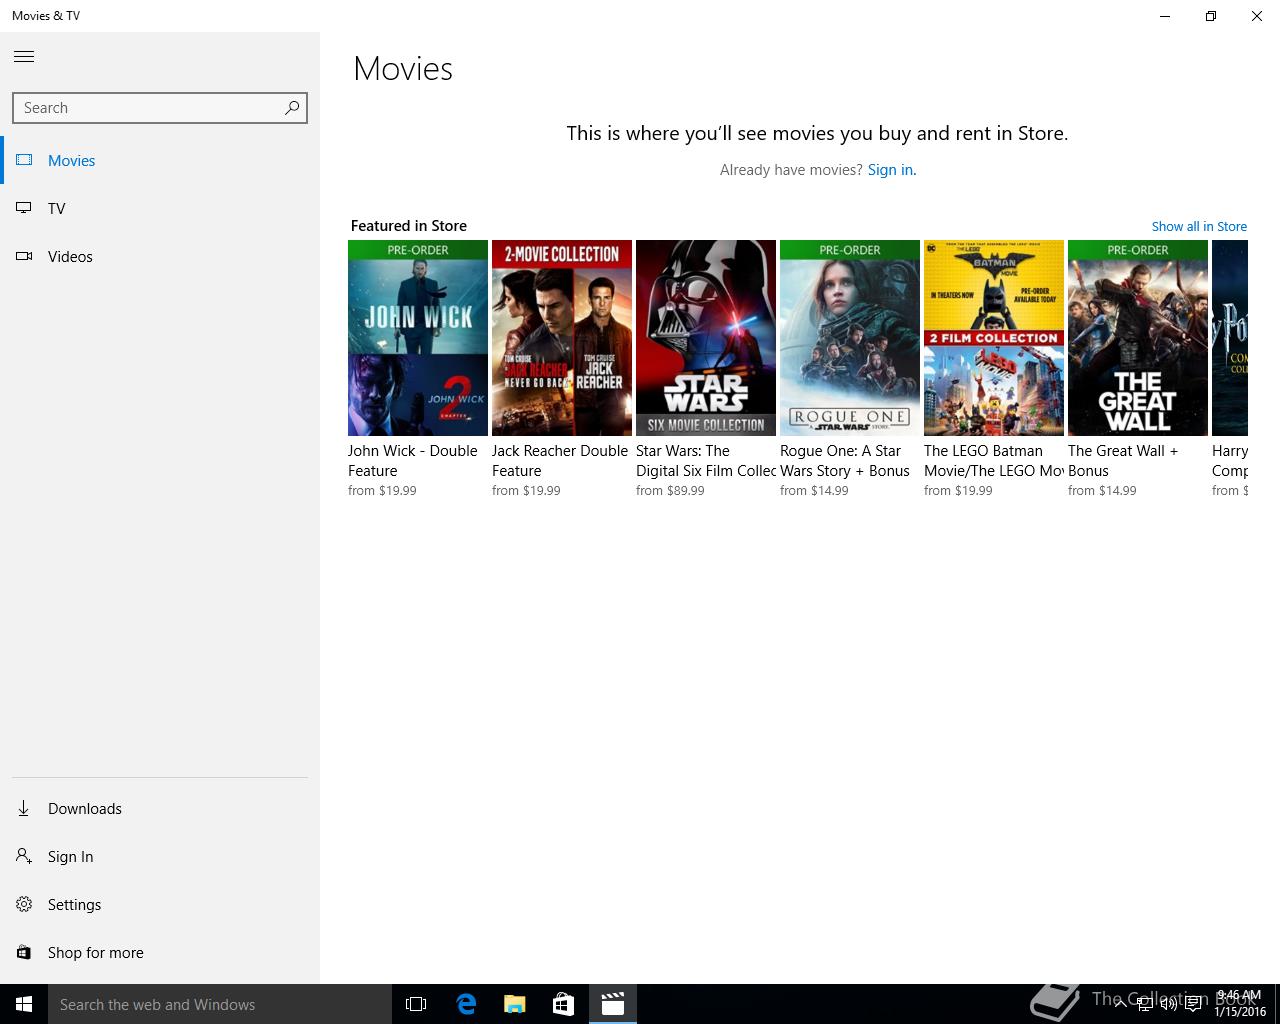Click the Videos camera icon in sidebar
The width and height of the screenshot is (1280, 1024).
click(24, 256)
